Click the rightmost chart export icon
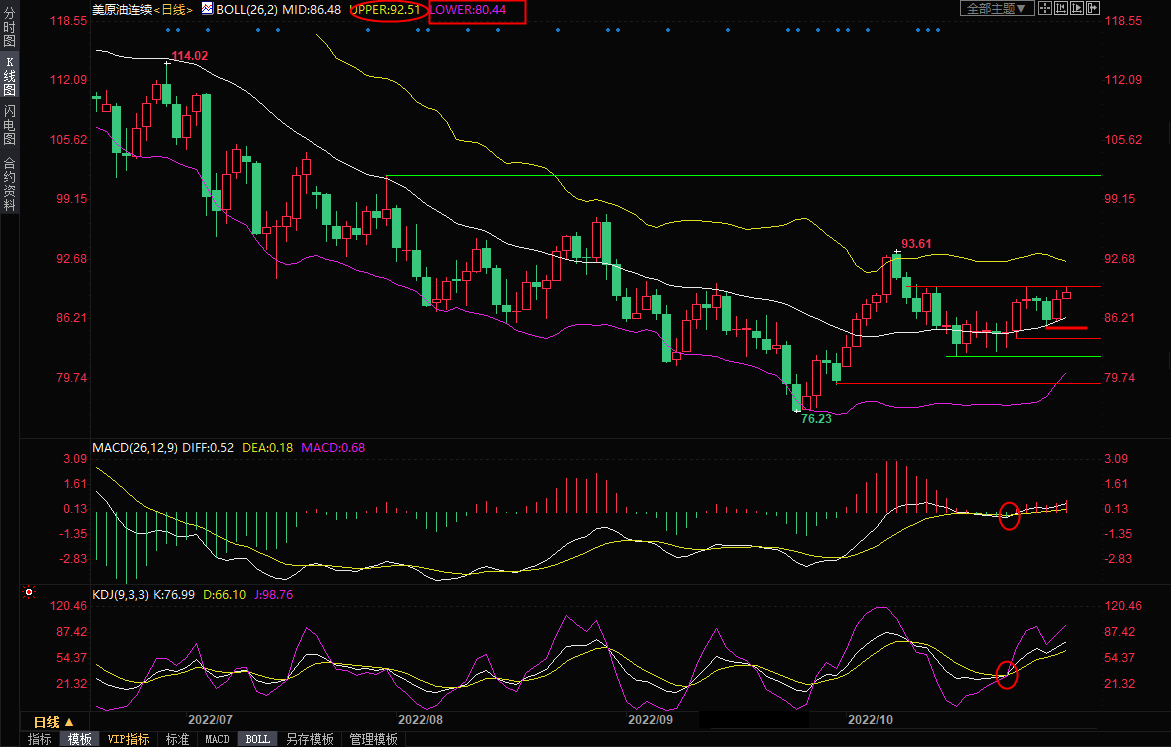Viewport: 1171px width, 747px height. point(1093,8)
